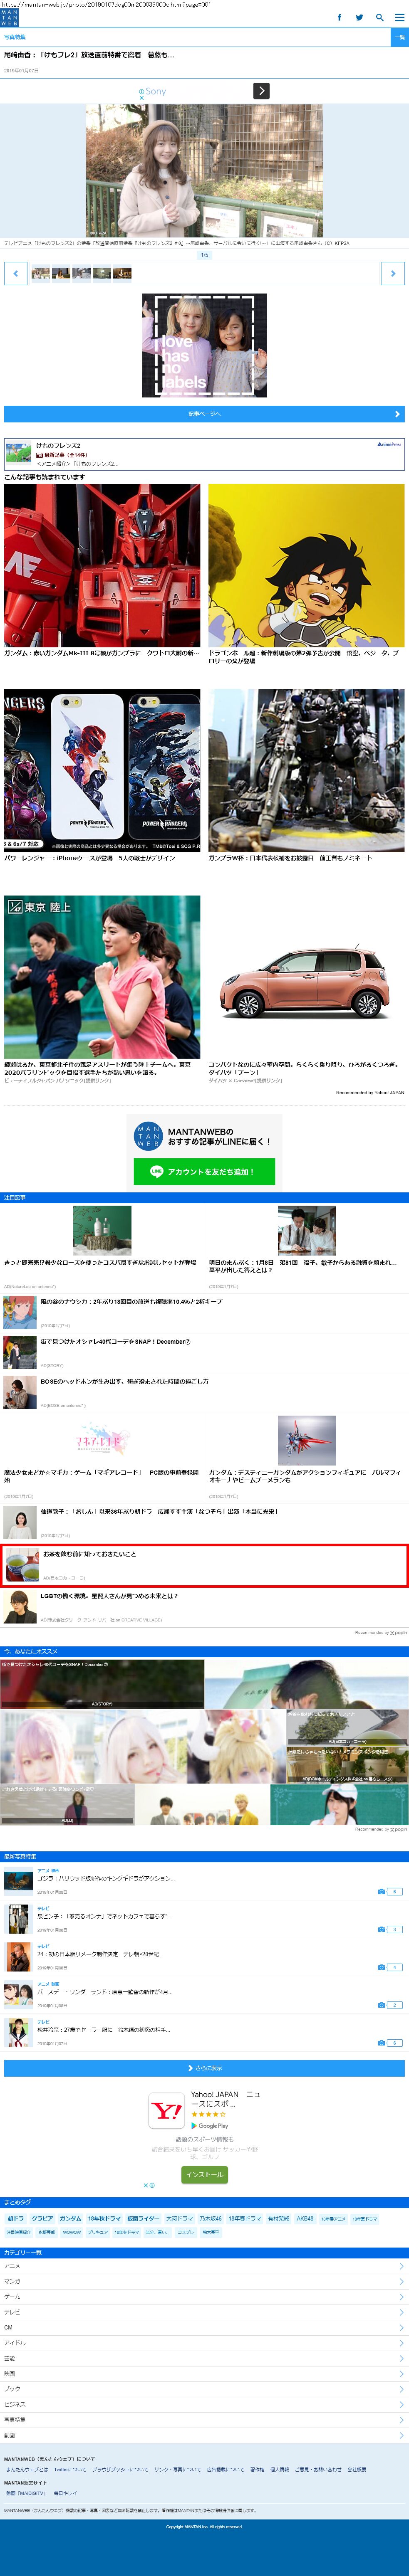Select the グラビア tag
The width and height of the screenshot is (409, 2576).
tap(42, 2219)
